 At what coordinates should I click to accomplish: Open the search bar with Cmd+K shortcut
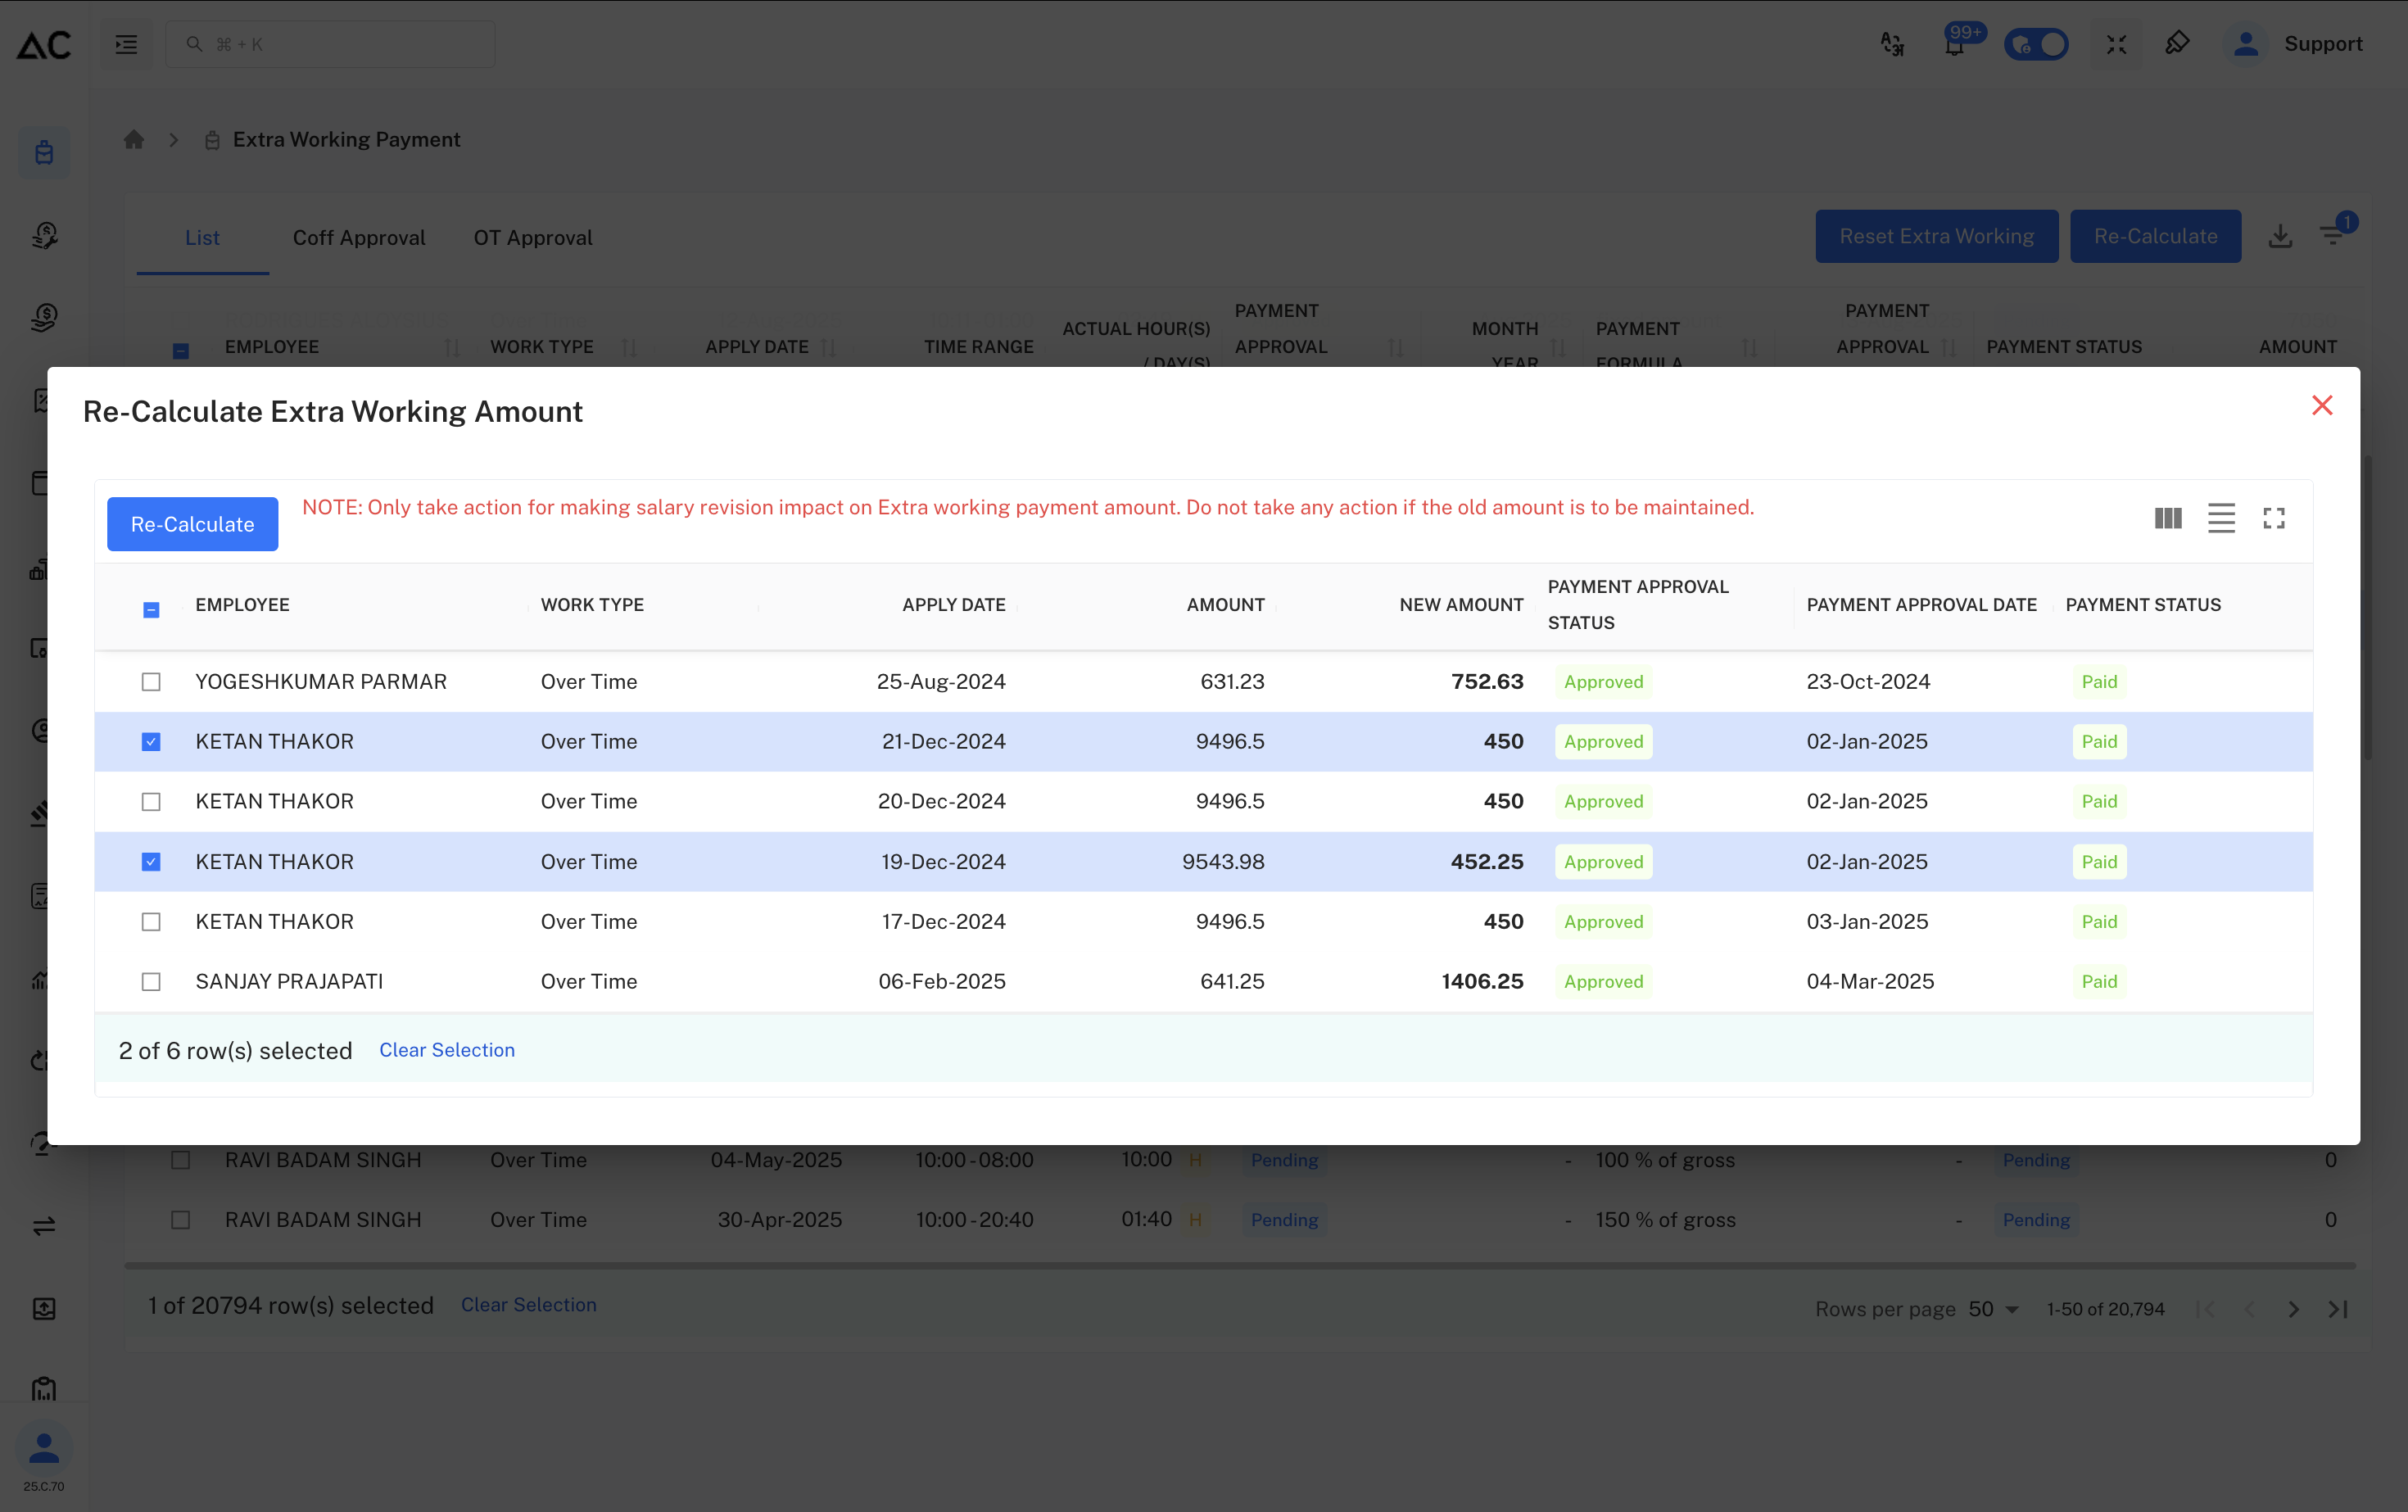(330, 44)
